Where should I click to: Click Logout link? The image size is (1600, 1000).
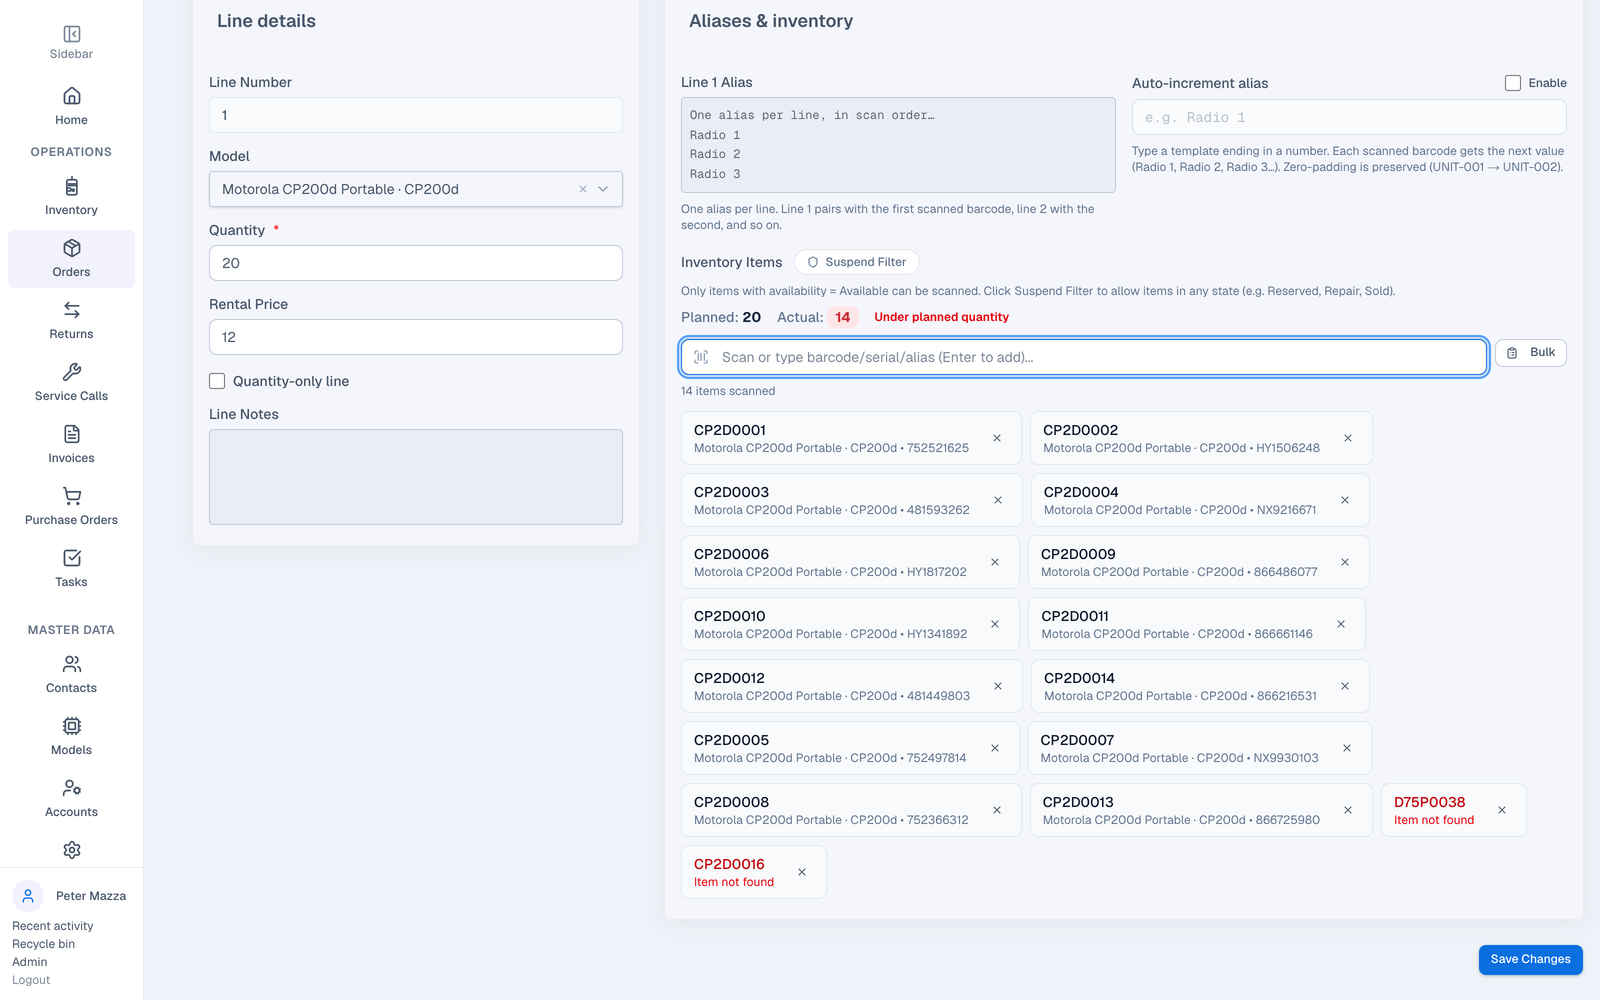31,980
